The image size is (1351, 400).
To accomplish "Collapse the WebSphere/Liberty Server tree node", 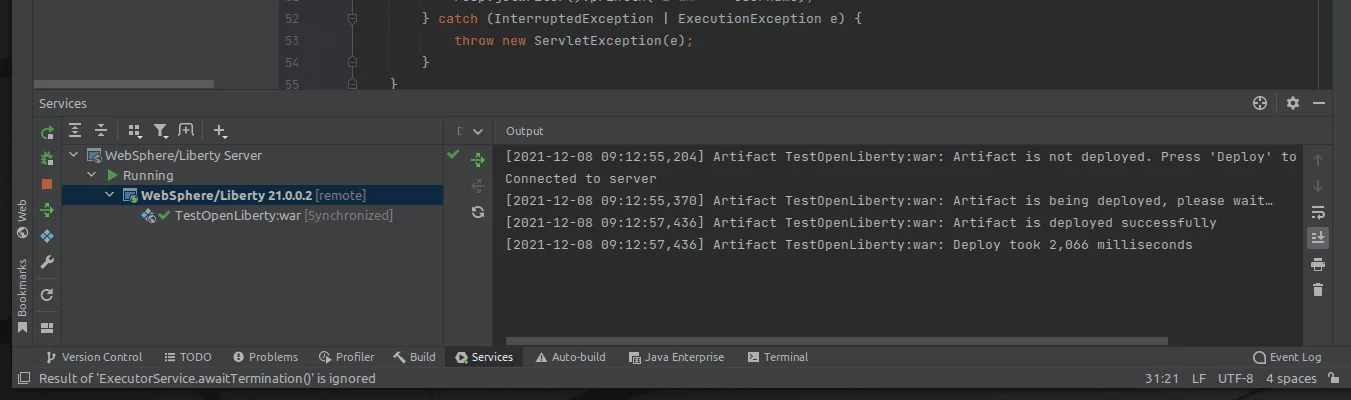I will [x=73, y=155].
